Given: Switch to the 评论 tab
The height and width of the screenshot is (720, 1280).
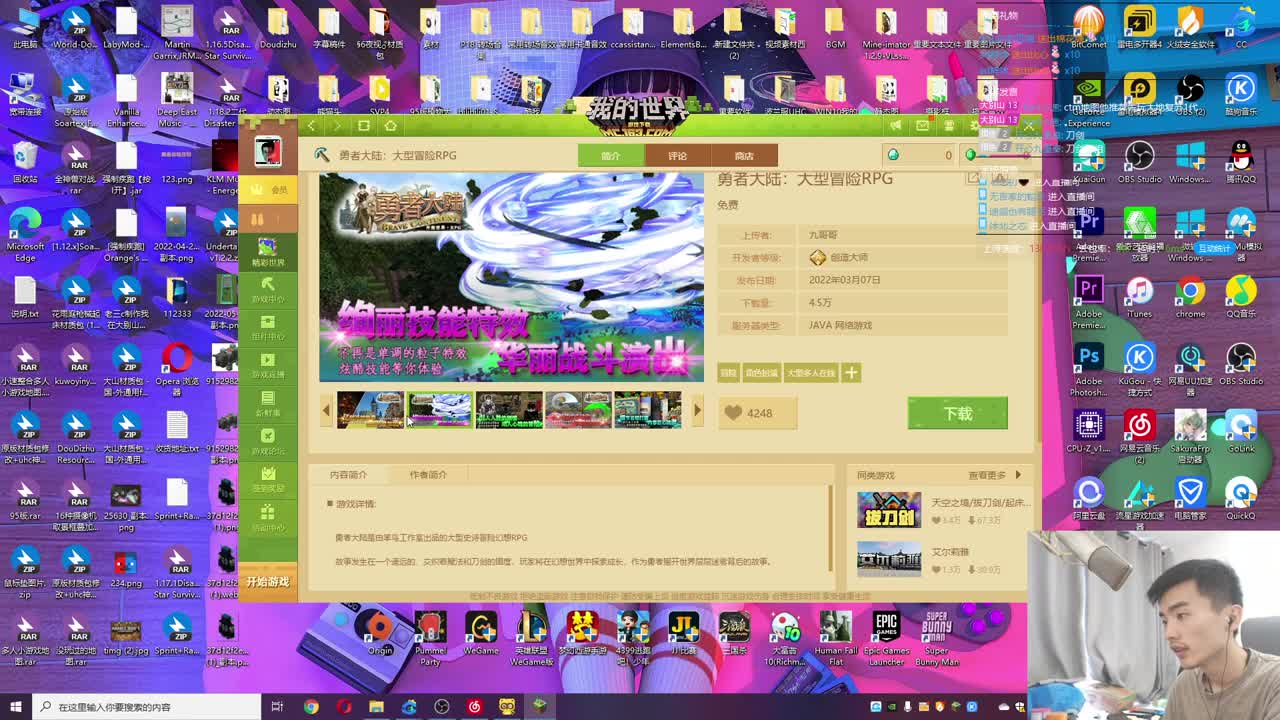Looking at the screenshot, I should pyautogui.click(x=677, y=156).
